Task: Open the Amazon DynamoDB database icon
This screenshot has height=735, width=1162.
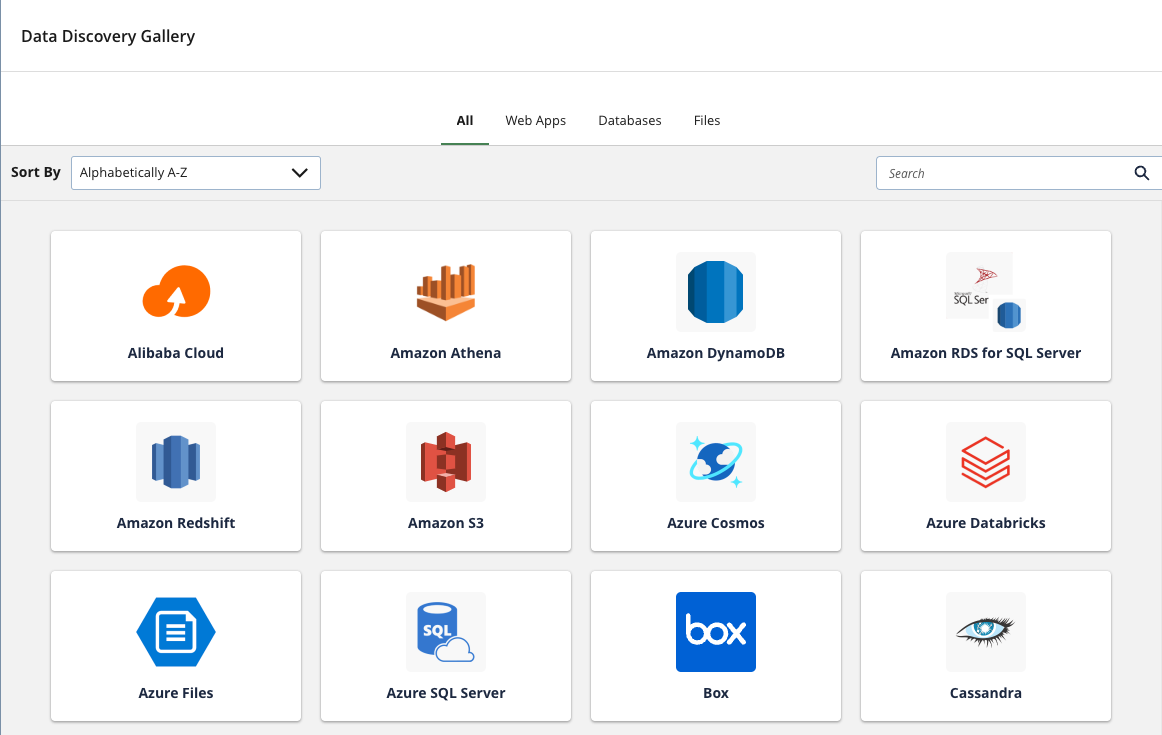Action: click(x=716, y=292)
